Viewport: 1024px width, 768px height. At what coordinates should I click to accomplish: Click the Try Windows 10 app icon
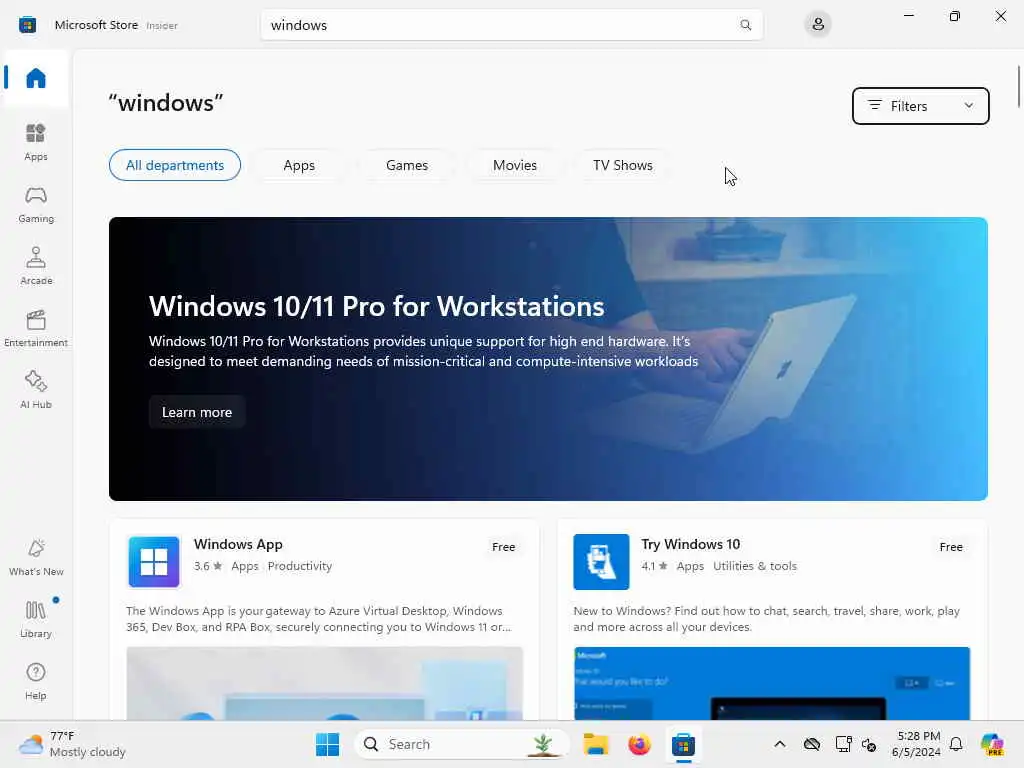click(x=601, y=562)
